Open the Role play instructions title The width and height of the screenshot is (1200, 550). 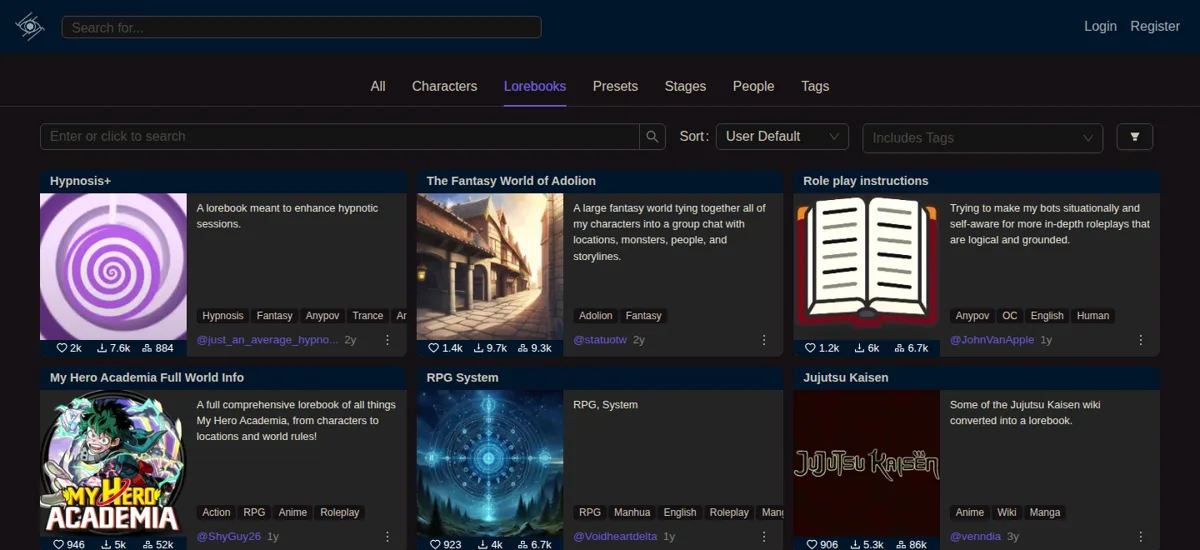(866, 181)
